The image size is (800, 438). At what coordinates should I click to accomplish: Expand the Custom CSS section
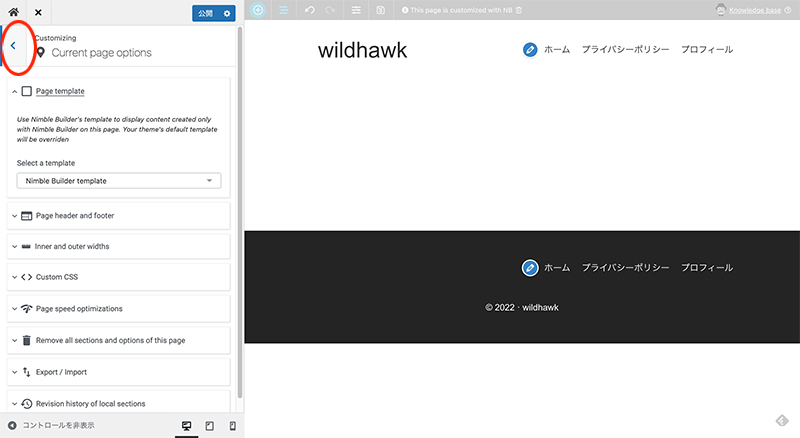(x=119, y=277)
